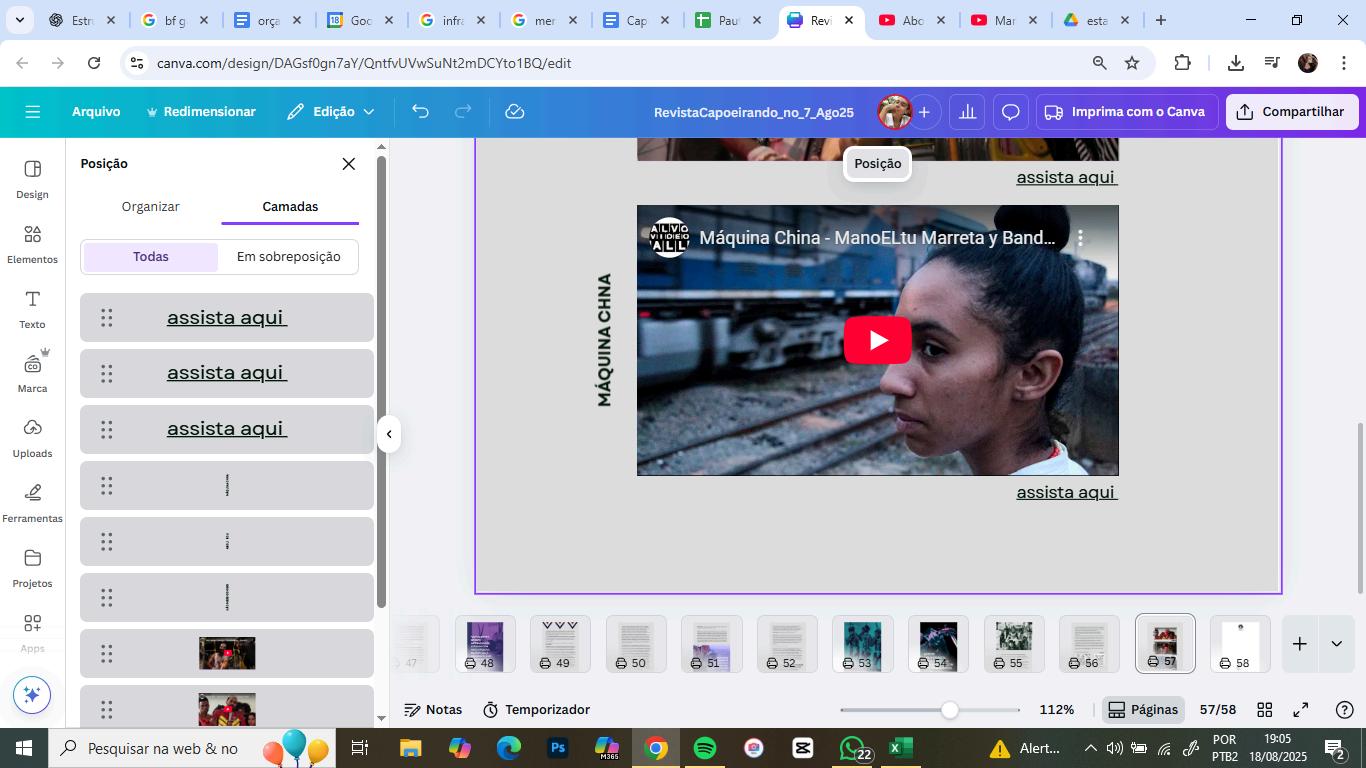The image size is (1366, 768).
Task: Close the Posição panel
Action: (348, 164)
